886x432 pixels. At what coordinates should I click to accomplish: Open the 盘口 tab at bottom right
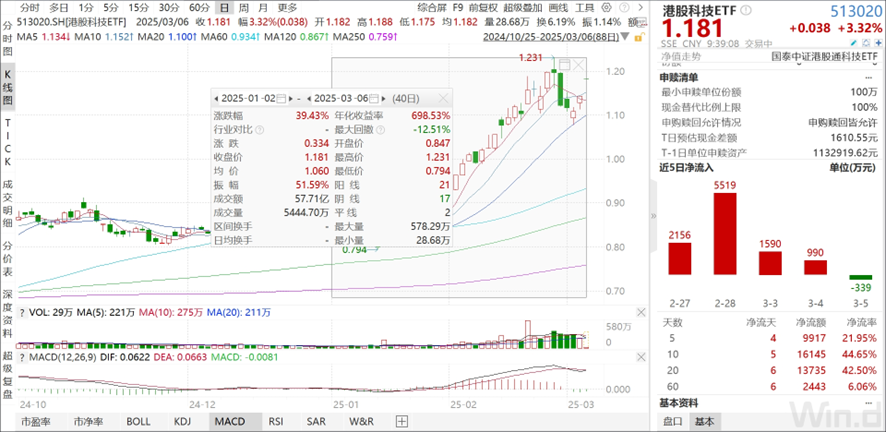click(x=674, y=422)
